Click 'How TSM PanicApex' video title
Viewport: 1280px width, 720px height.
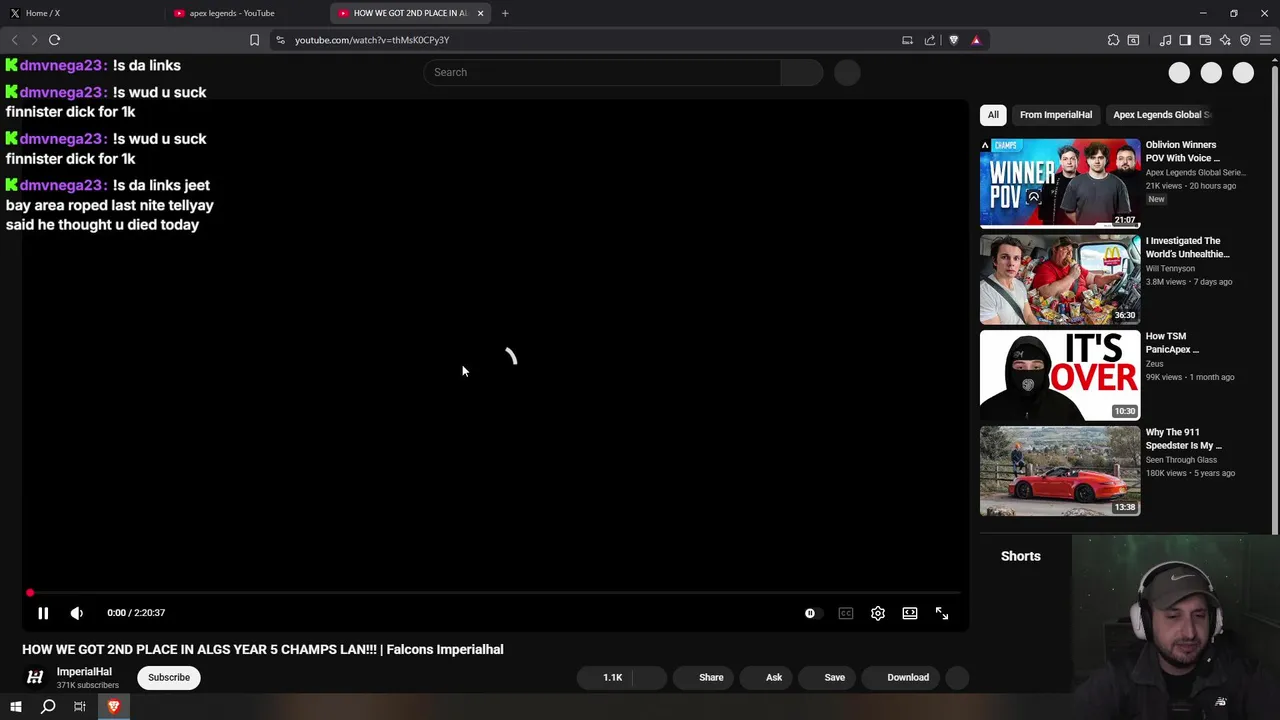click(x=1172, y=343)
